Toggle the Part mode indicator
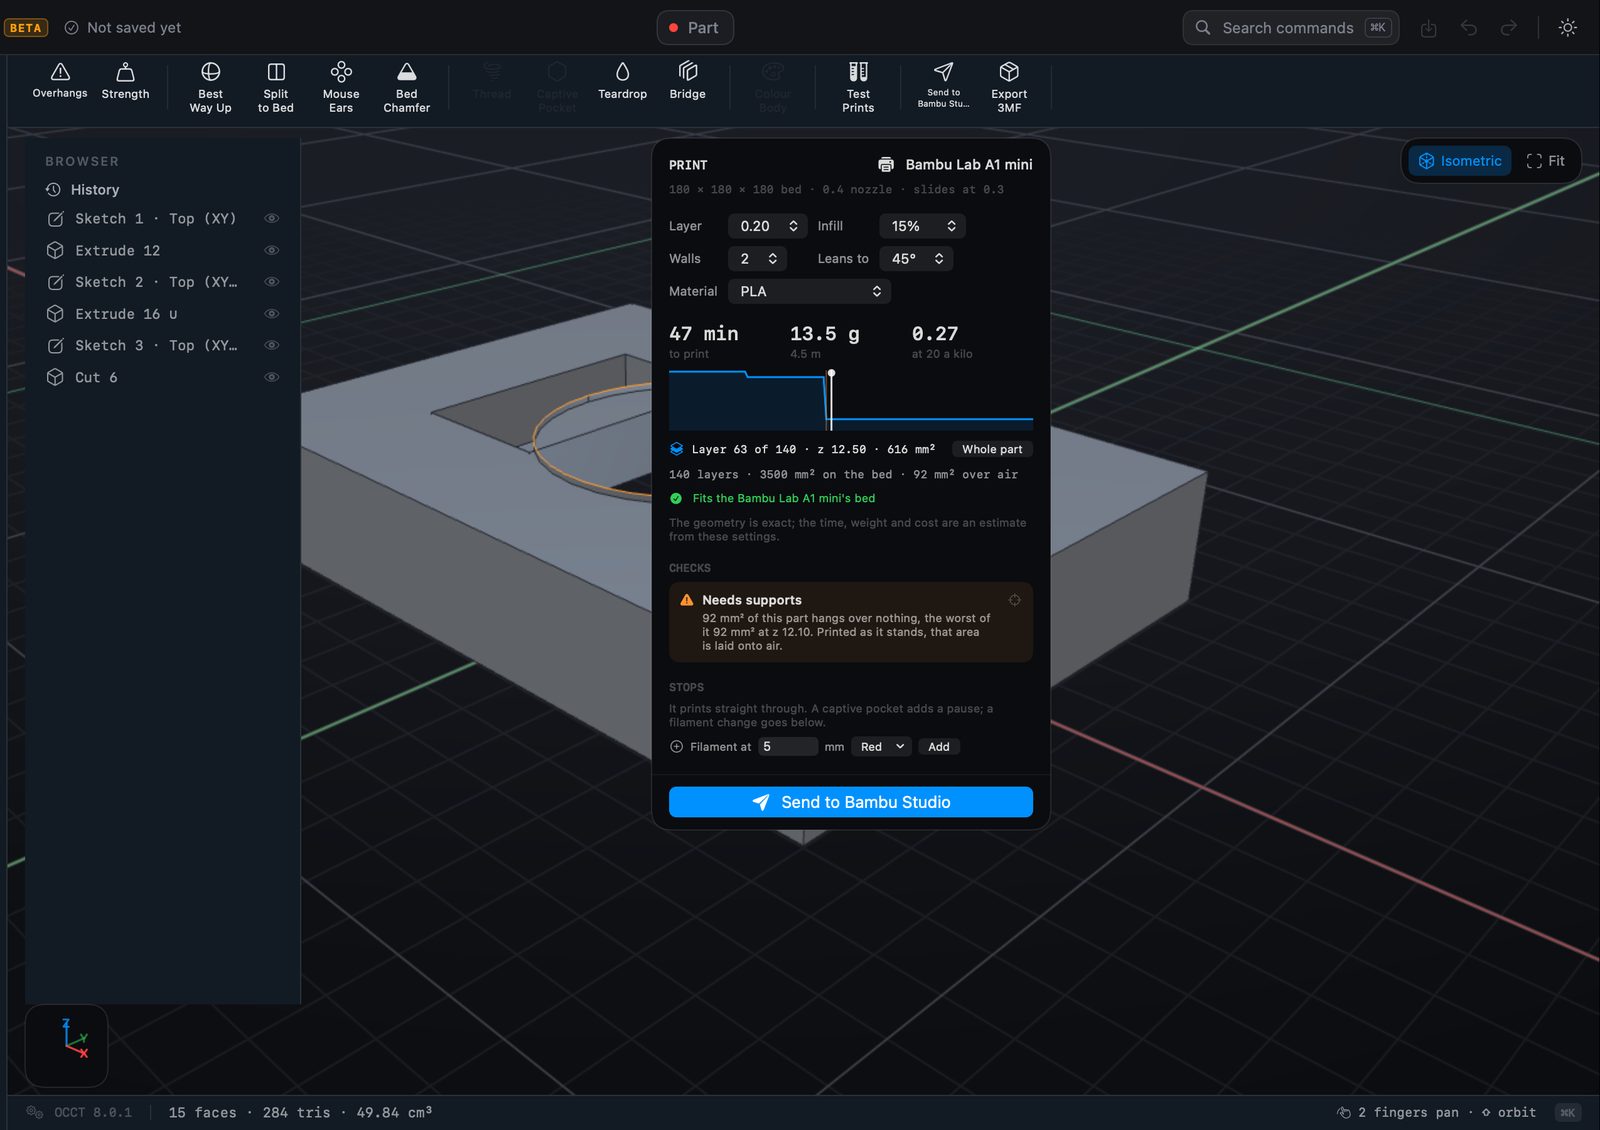The image size is (1600, 1130). (695, 28)
